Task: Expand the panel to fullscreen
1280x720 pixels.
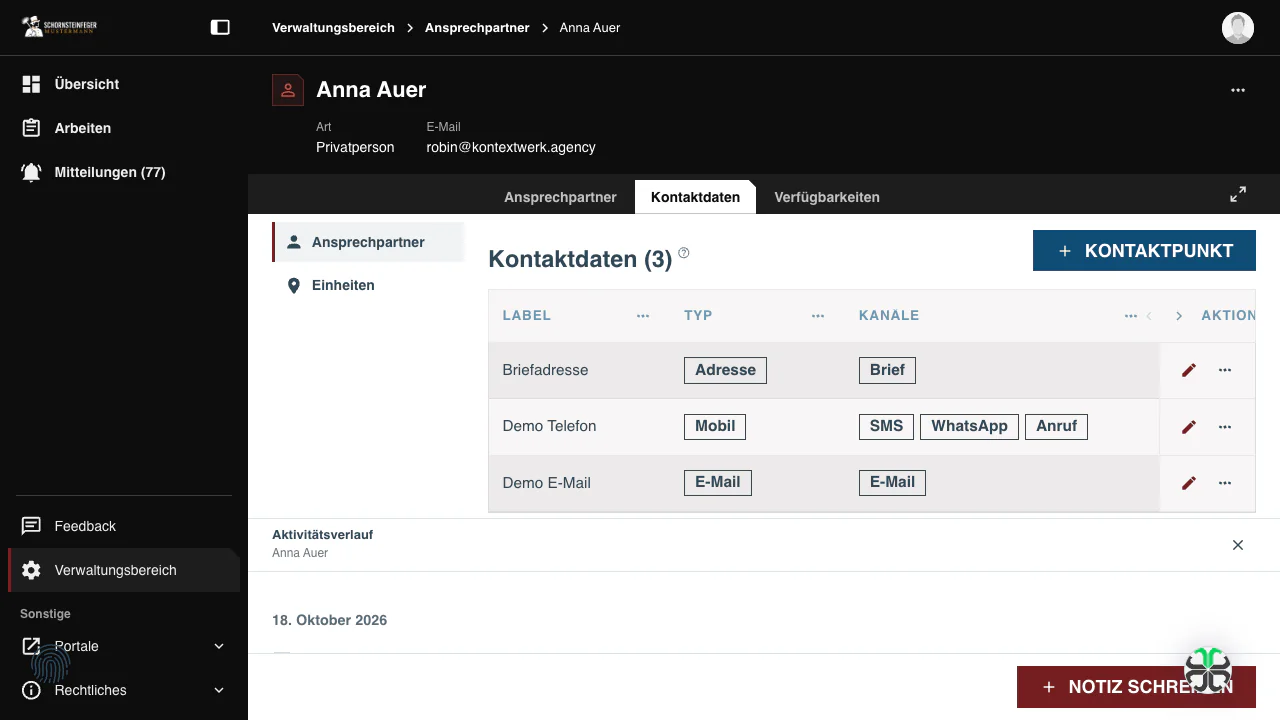Action: point(1238,194)
